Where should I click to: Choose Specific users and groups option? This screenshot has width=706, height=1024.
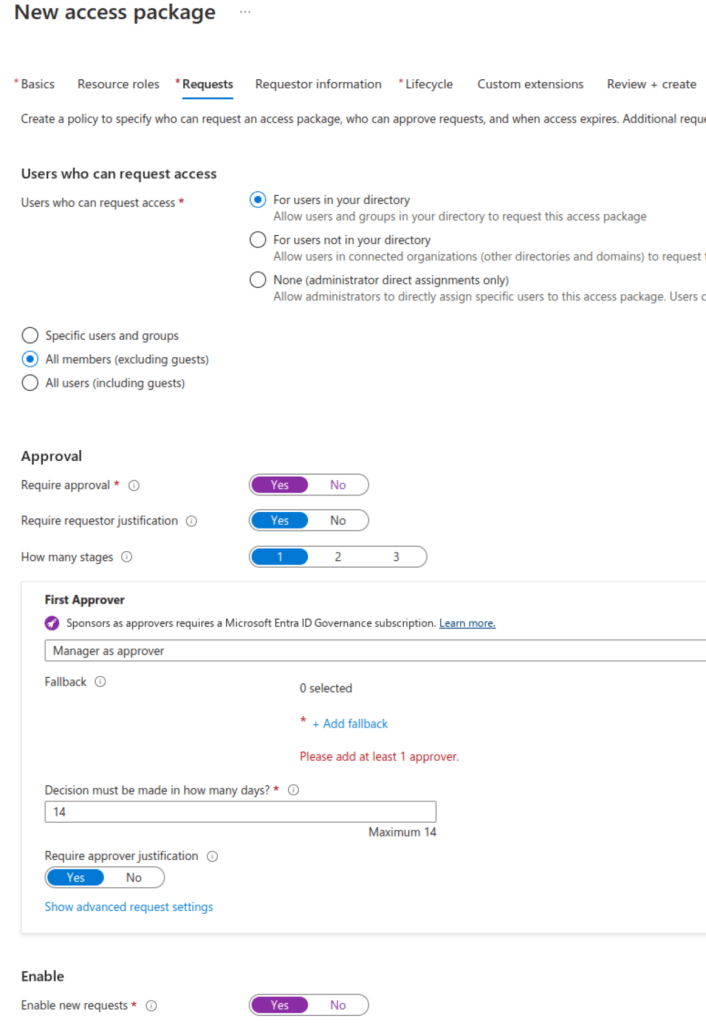click(30, 336)
